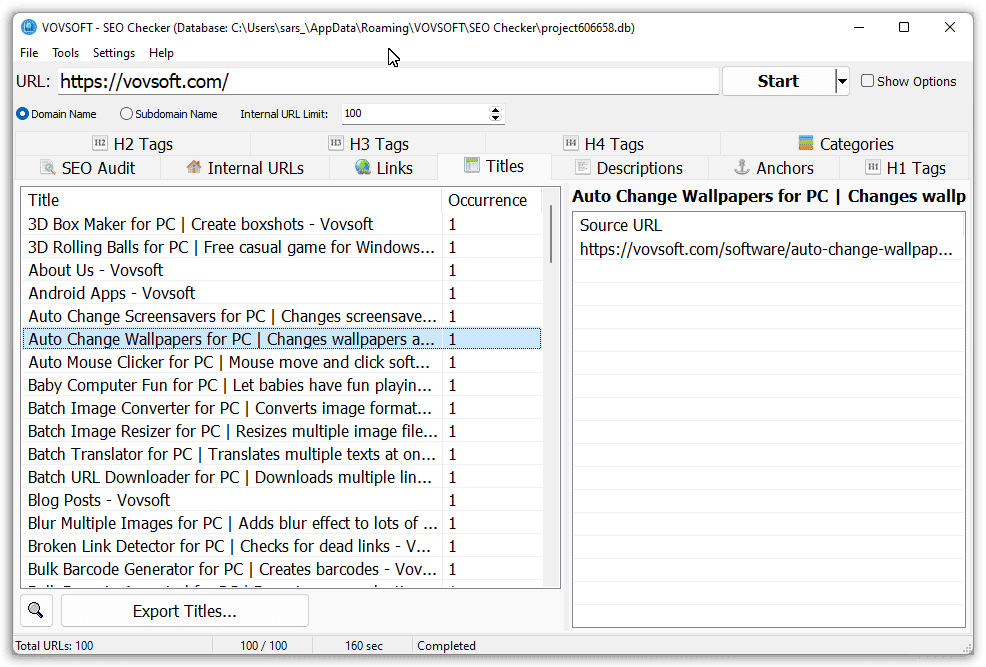986x667 pixels.
Task: Switch to the SEO Audit tab
Action: (x=88, y=168)
